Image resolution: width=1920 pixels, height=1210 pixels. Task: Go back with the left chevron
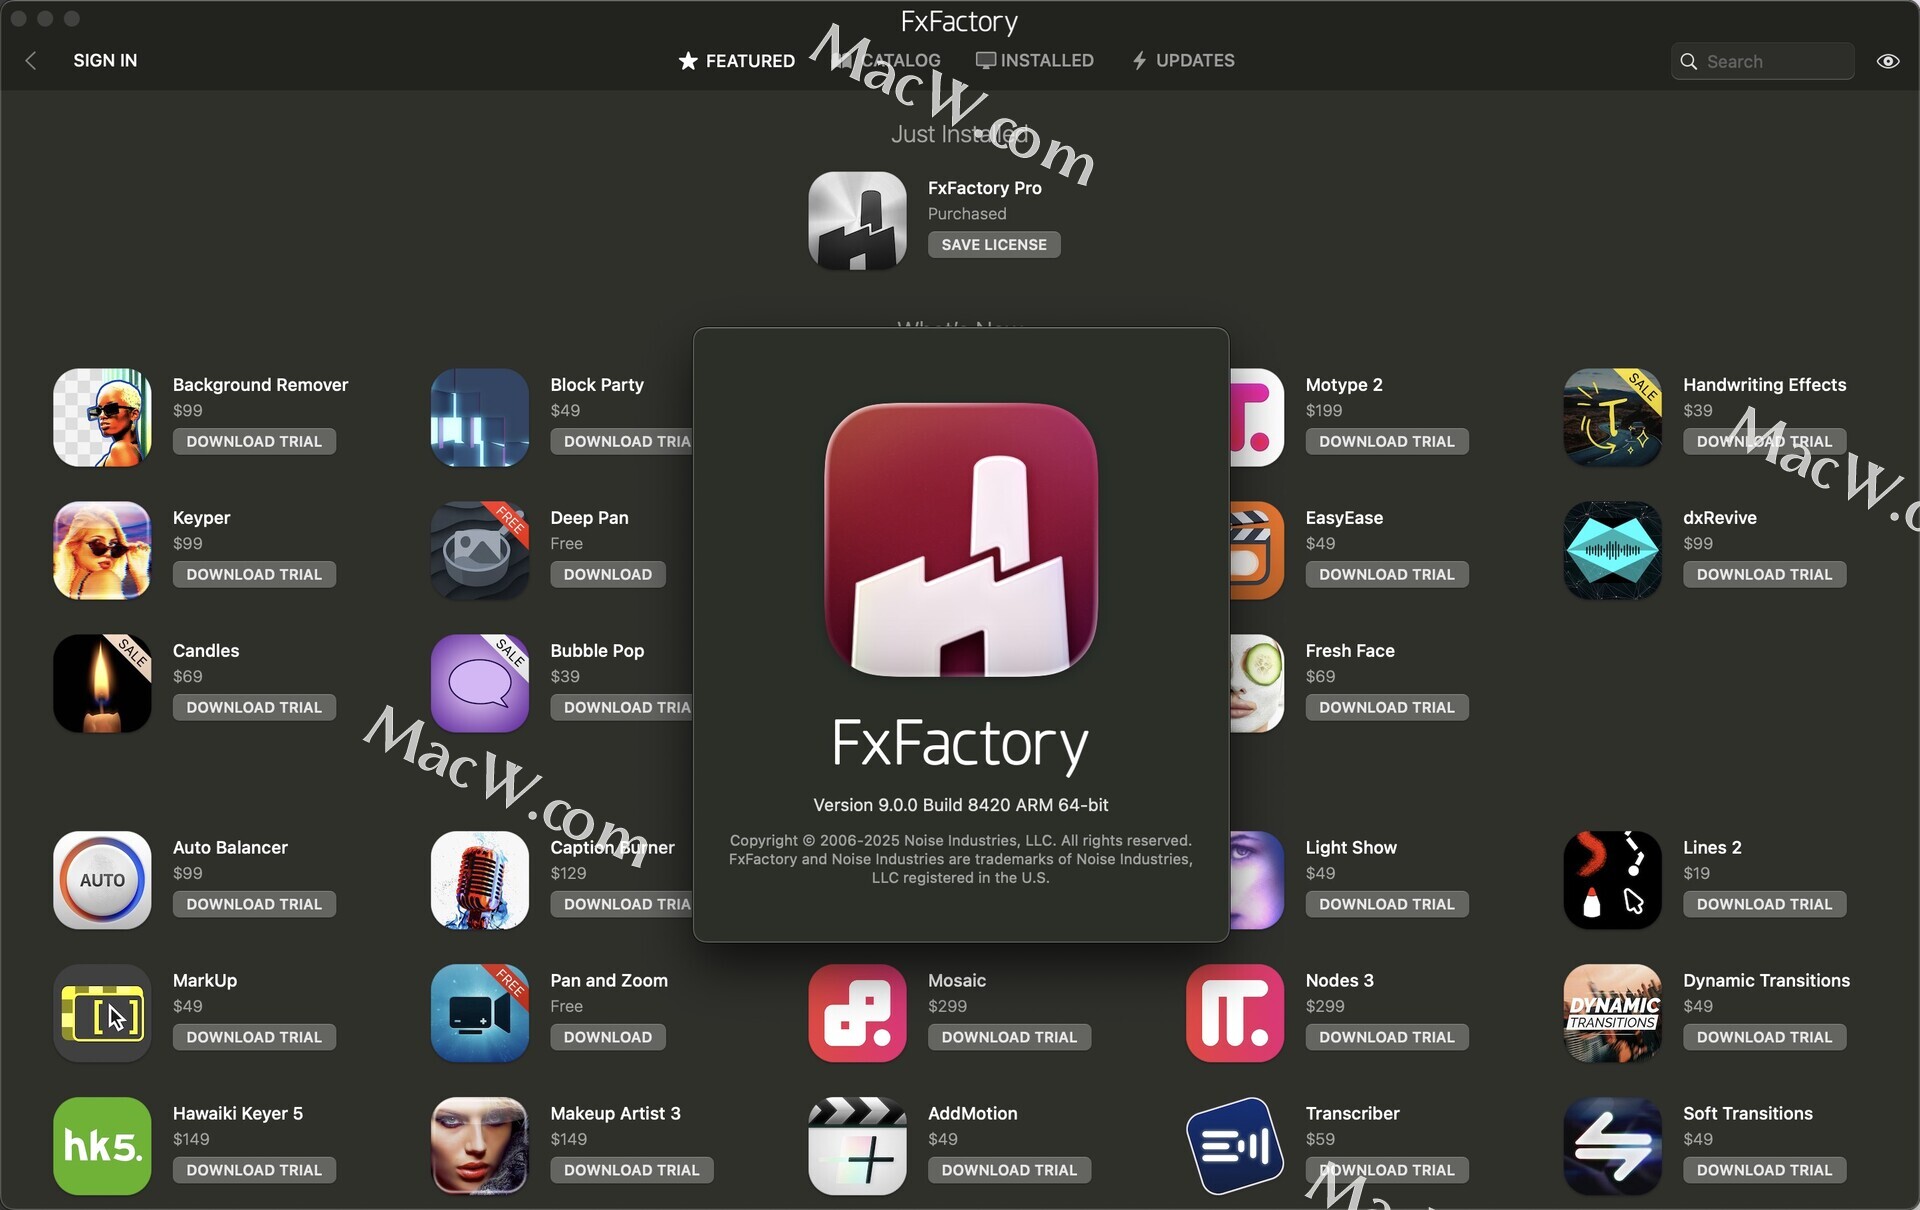pyautogui.click(x=31, y=61)
